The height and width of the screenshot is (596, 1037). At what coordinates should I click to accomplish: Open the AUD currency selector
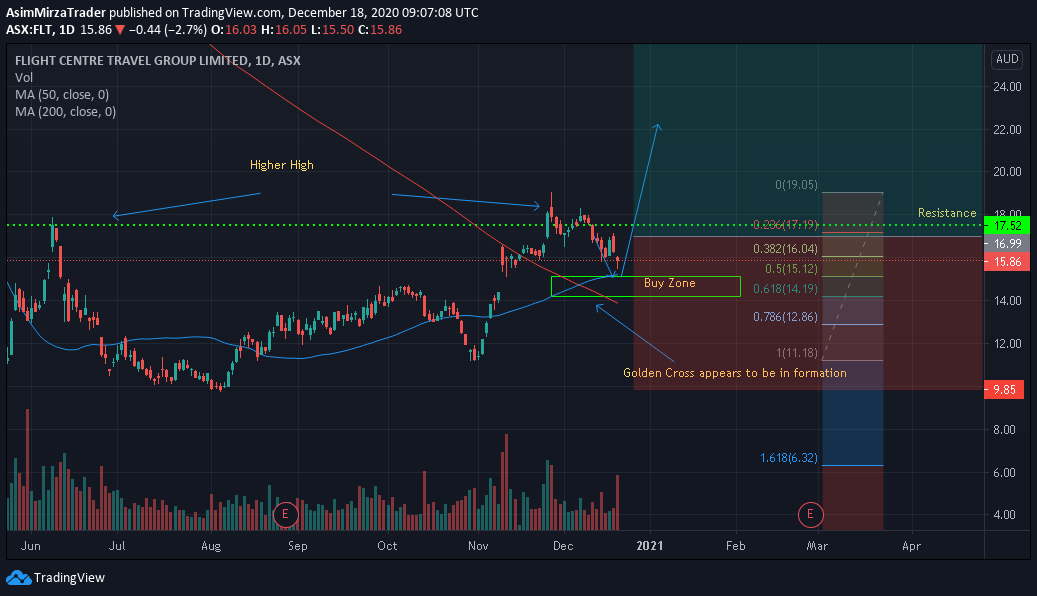click(1007, 59)
